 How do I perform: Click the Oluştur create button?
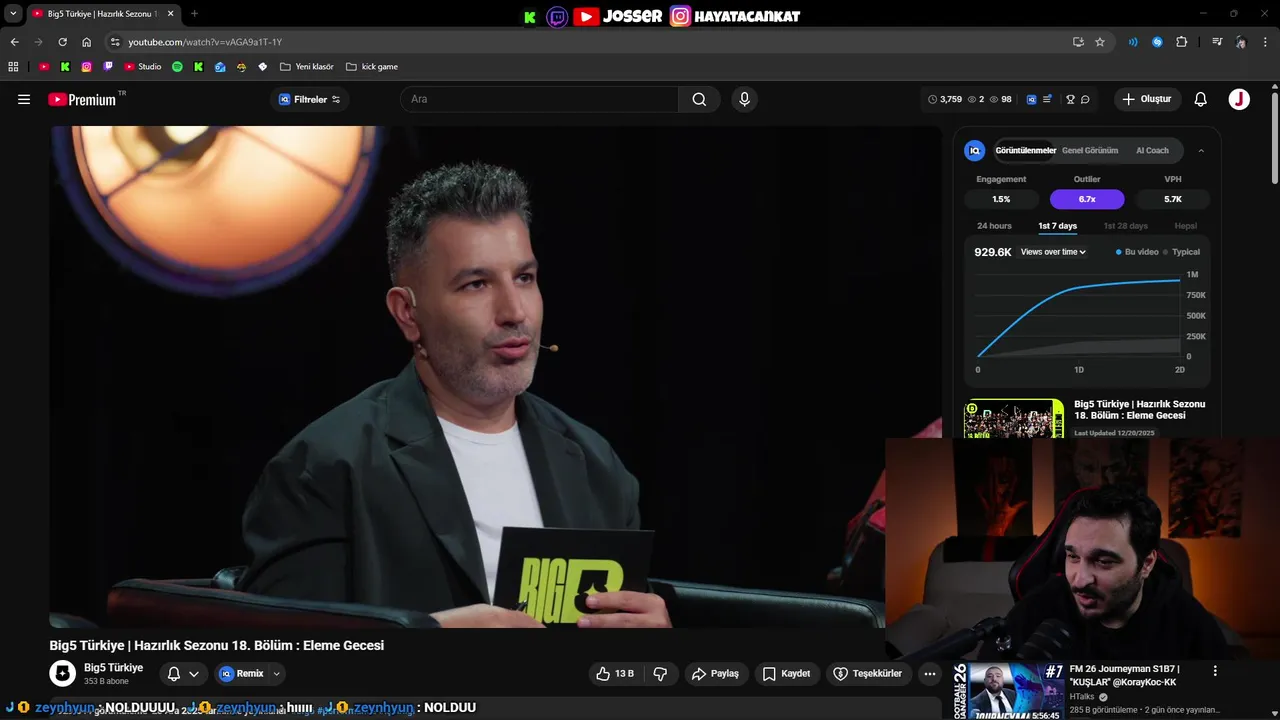pos(1147,99)
